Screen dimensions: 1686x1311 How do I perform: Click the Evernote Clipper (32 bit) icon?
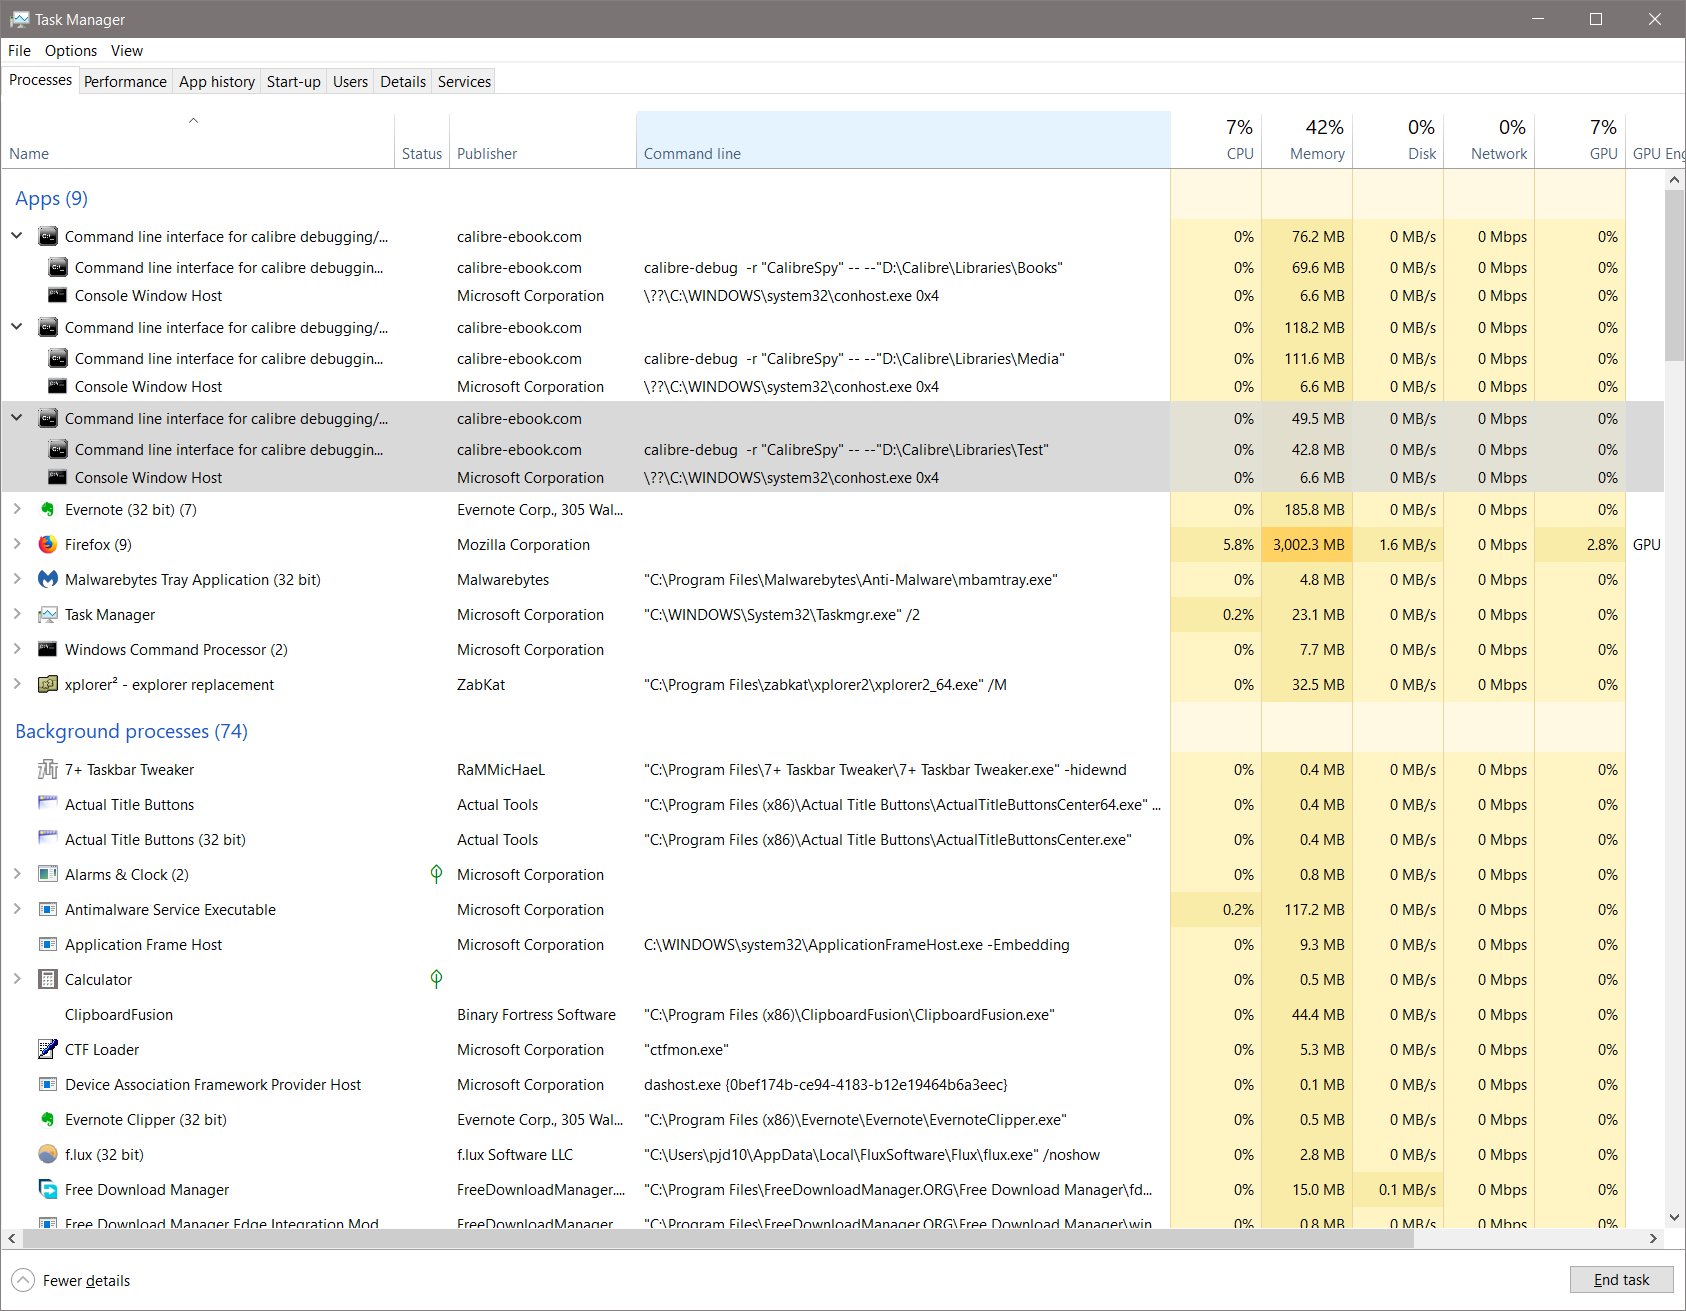(47, 1120)
